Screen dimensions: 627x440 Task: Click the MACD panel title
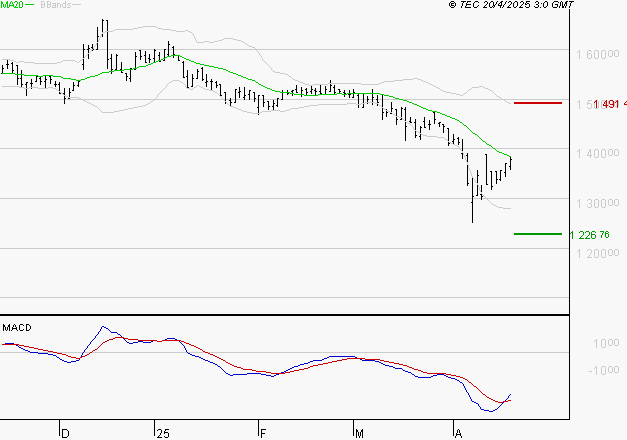[x=17, y=327]
